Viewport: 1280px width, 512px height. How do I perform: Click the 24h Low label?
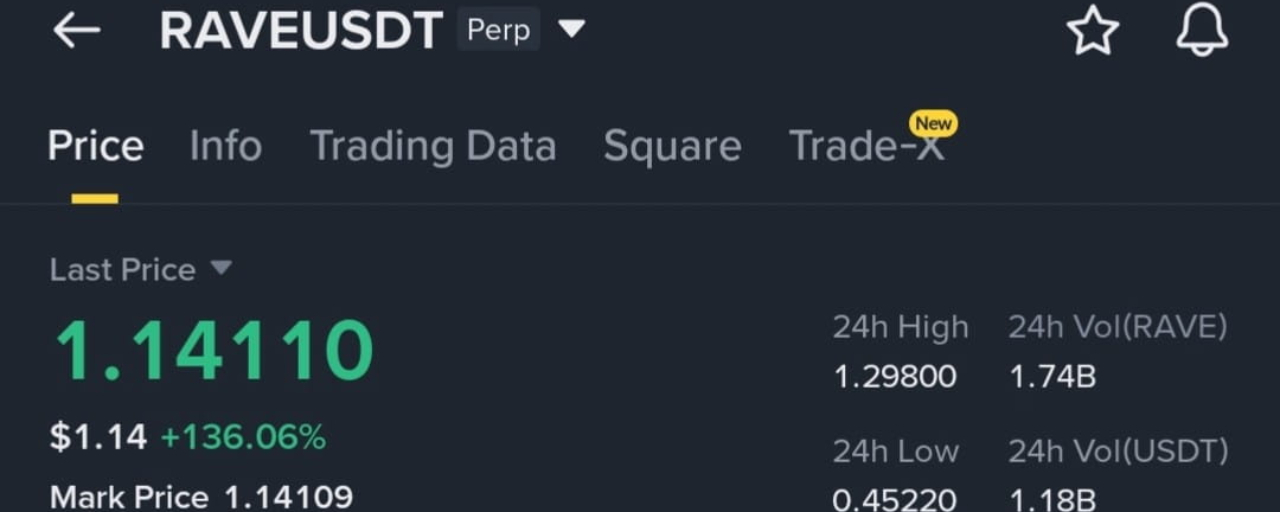(x=895, y=451)
